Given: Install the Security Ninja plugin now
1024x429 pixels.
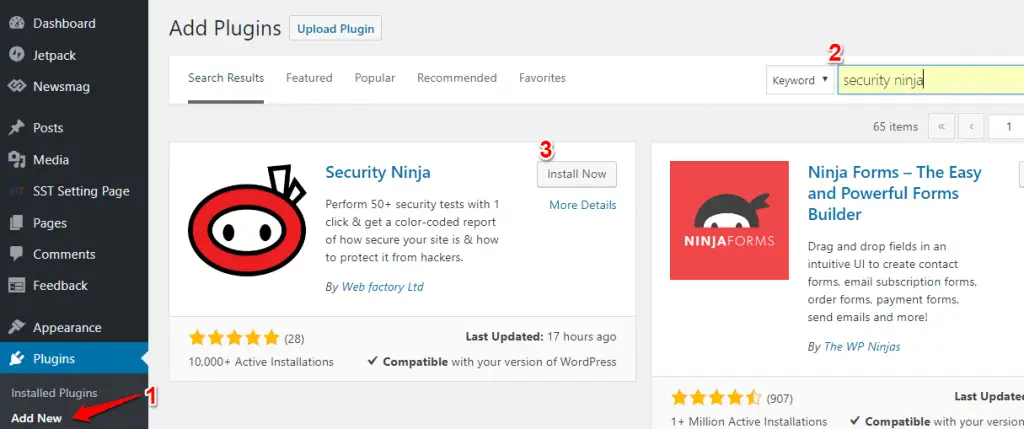Looking at the screenshot, I should [x=577, y=174].
